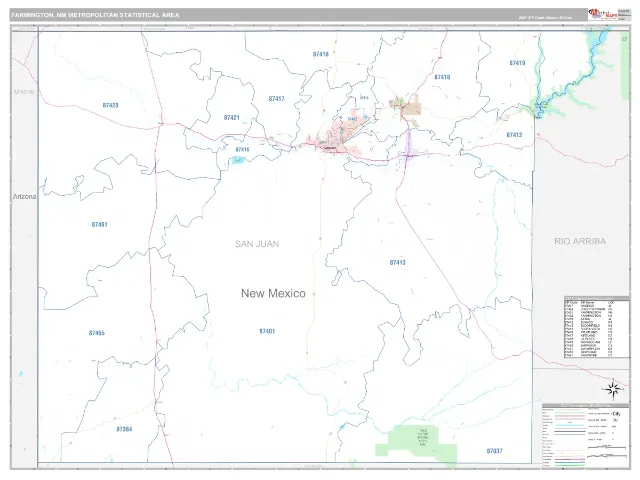
Task: Select ZIP code label 87416
Action: [242, 149]
